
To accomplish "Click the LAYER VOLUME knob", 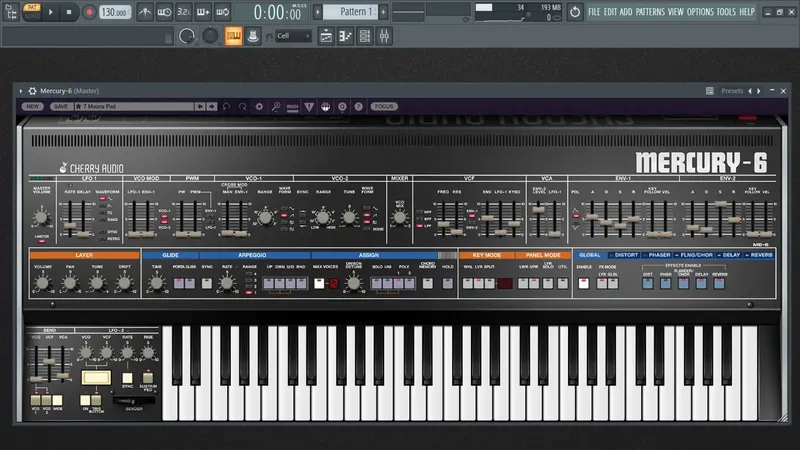I will (42, 283).
